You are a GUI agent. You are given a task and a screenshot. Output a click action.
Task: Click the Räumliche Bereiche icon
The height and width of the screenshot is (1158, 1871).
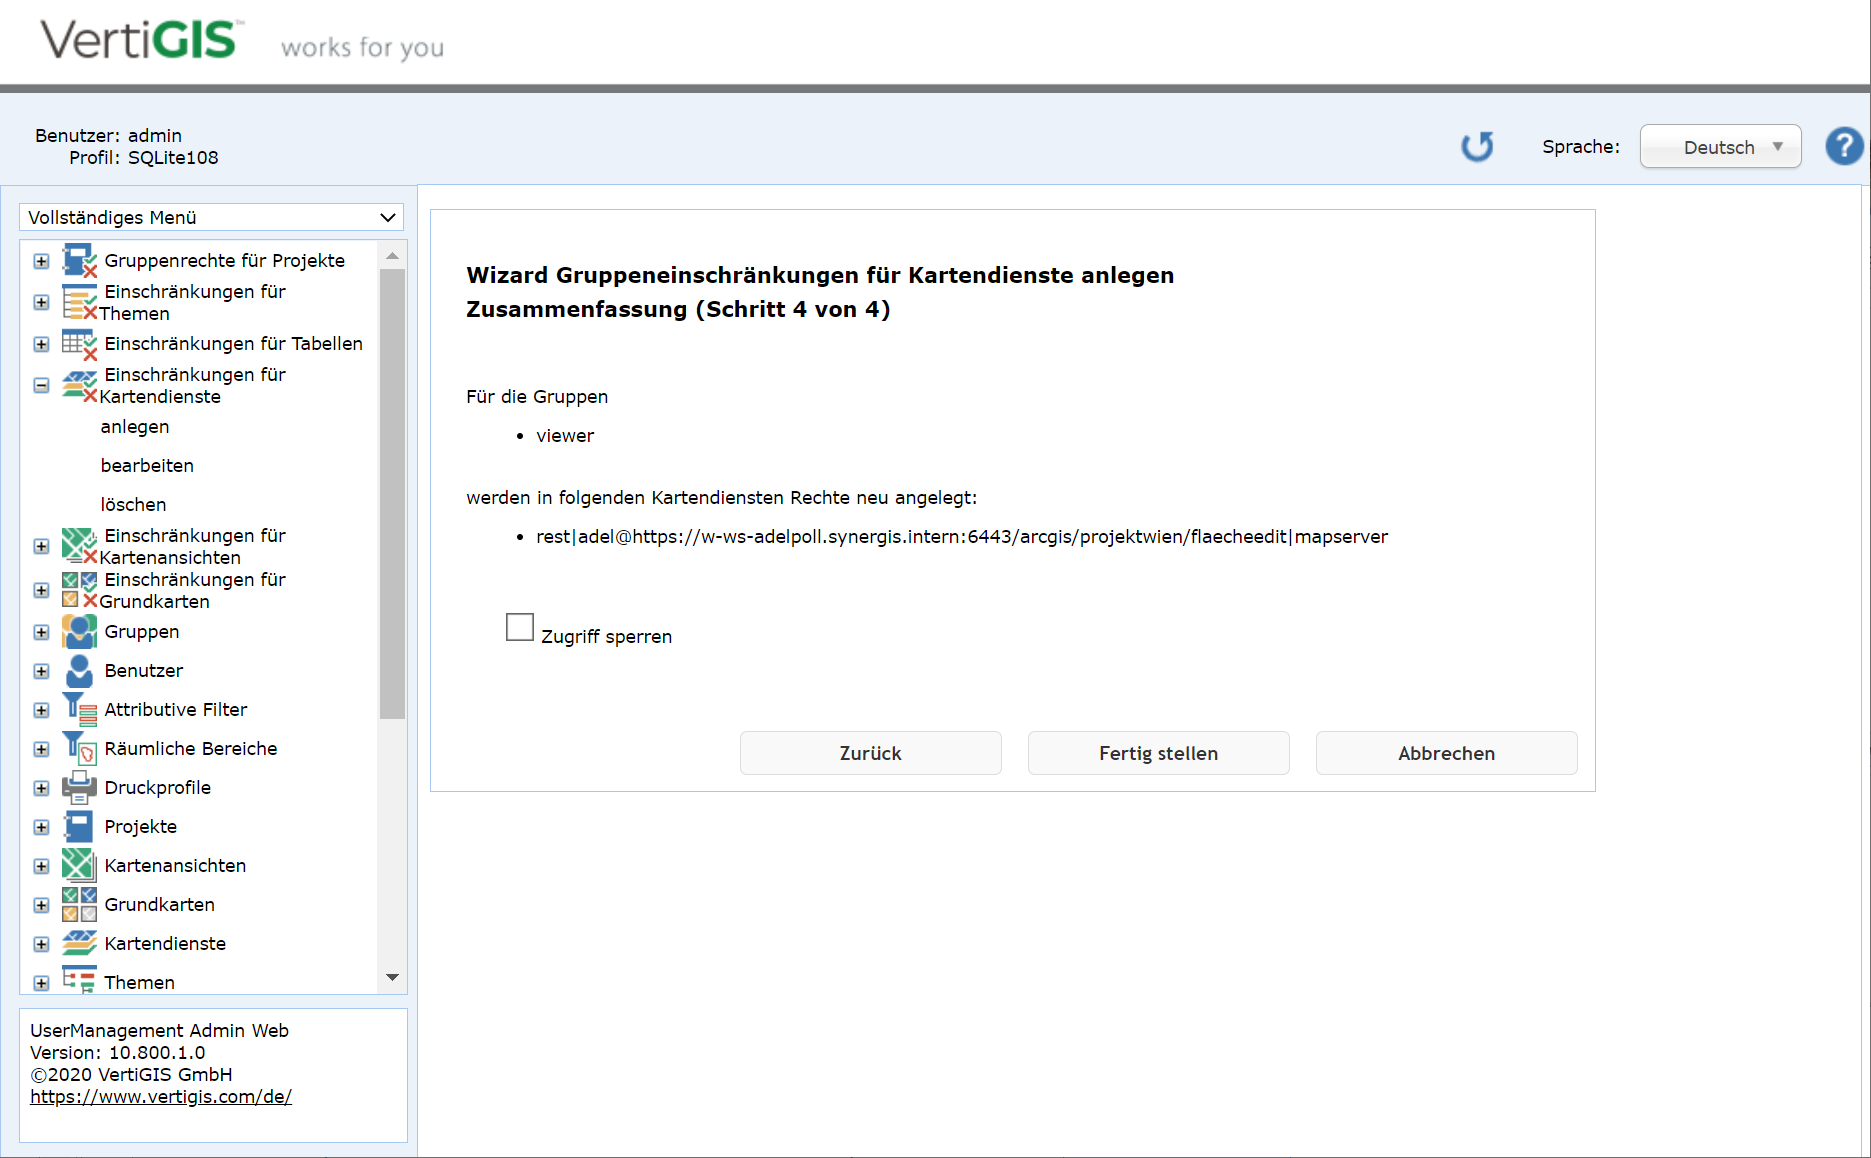click(79, 748)
